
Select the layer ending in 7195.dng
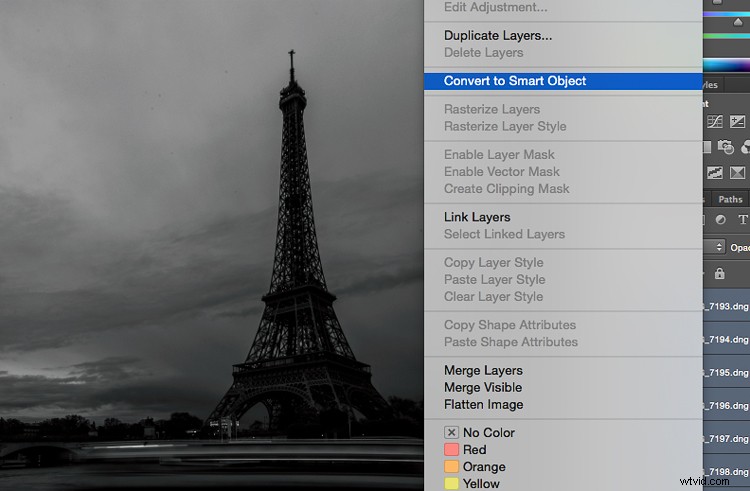[728, 372]
